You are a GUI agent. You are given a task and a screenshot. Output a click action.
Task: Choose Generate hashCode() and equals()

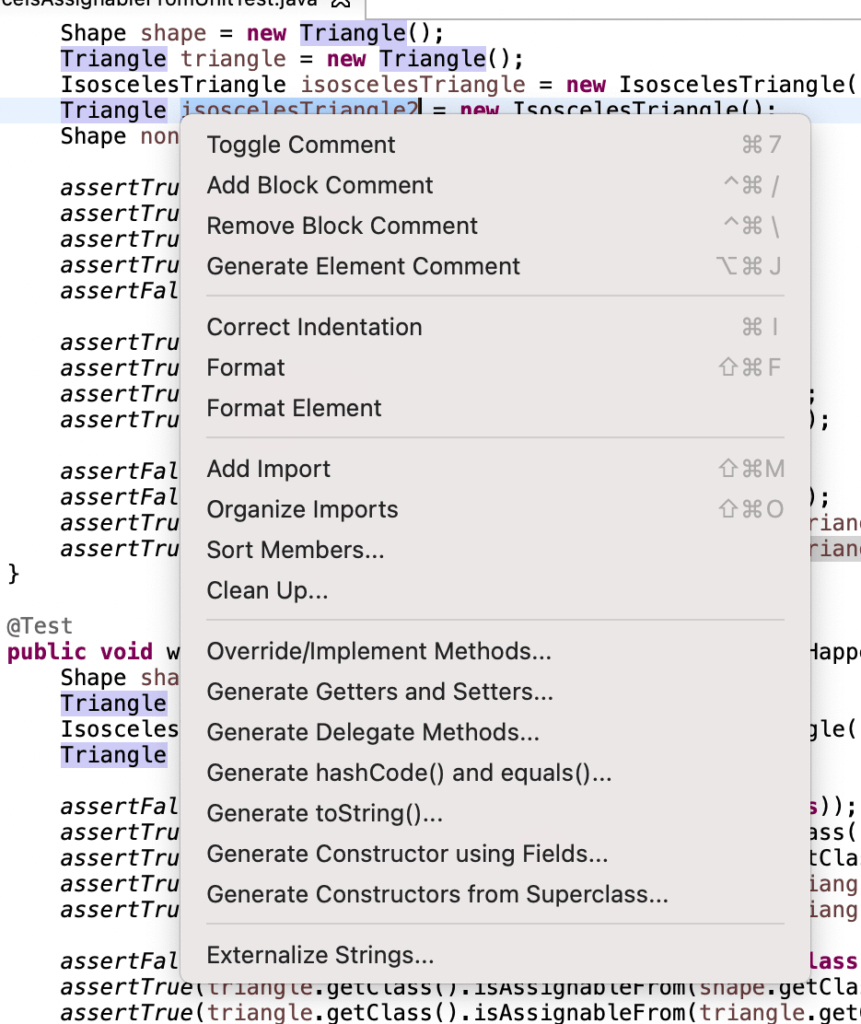click(410, 773)
